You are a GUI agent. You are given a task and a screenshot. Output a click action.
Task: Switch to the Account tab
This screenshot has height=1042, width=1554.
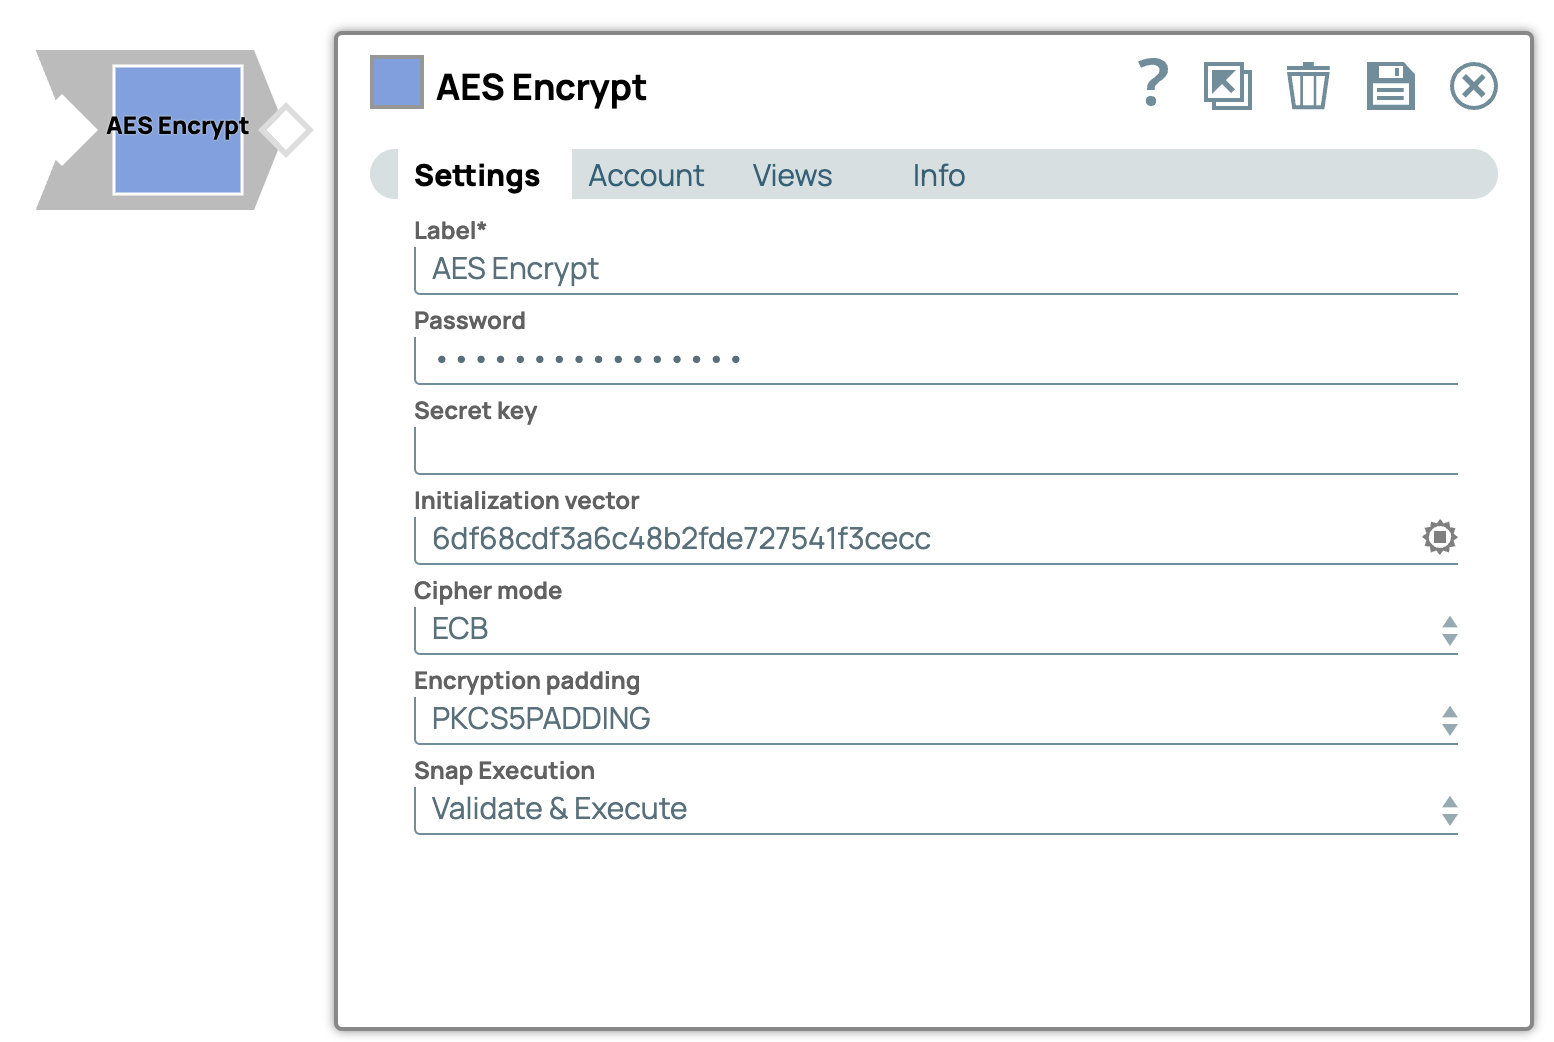(x=646, y=176)
